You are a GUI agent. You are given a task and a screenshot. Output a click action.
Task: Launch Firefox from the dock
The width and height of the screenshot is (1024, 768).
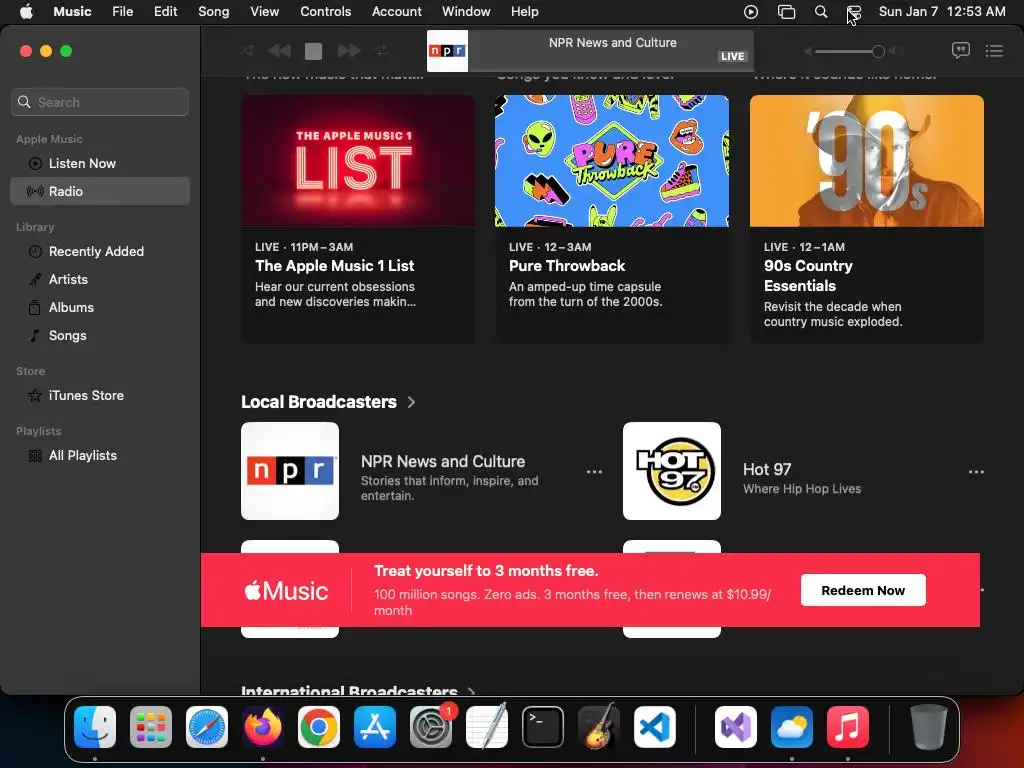[x=263, y=727]
